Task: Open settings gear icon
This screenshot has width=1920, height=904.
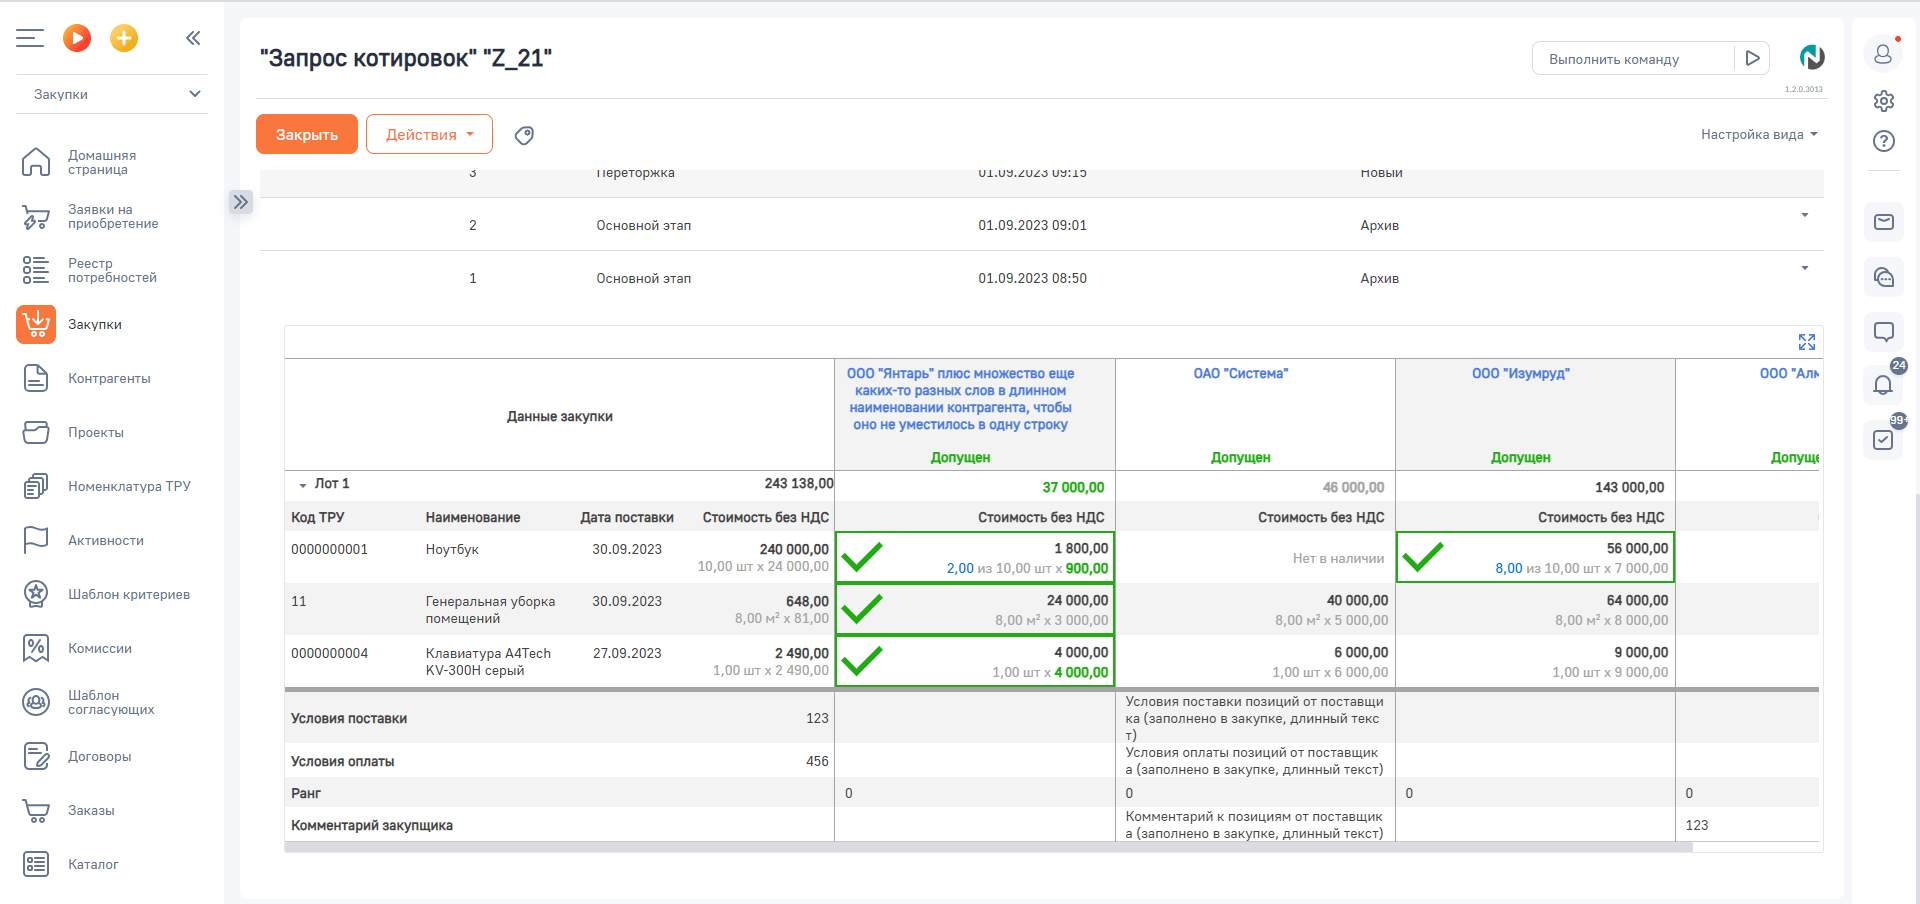Action: pos(1883,101)
